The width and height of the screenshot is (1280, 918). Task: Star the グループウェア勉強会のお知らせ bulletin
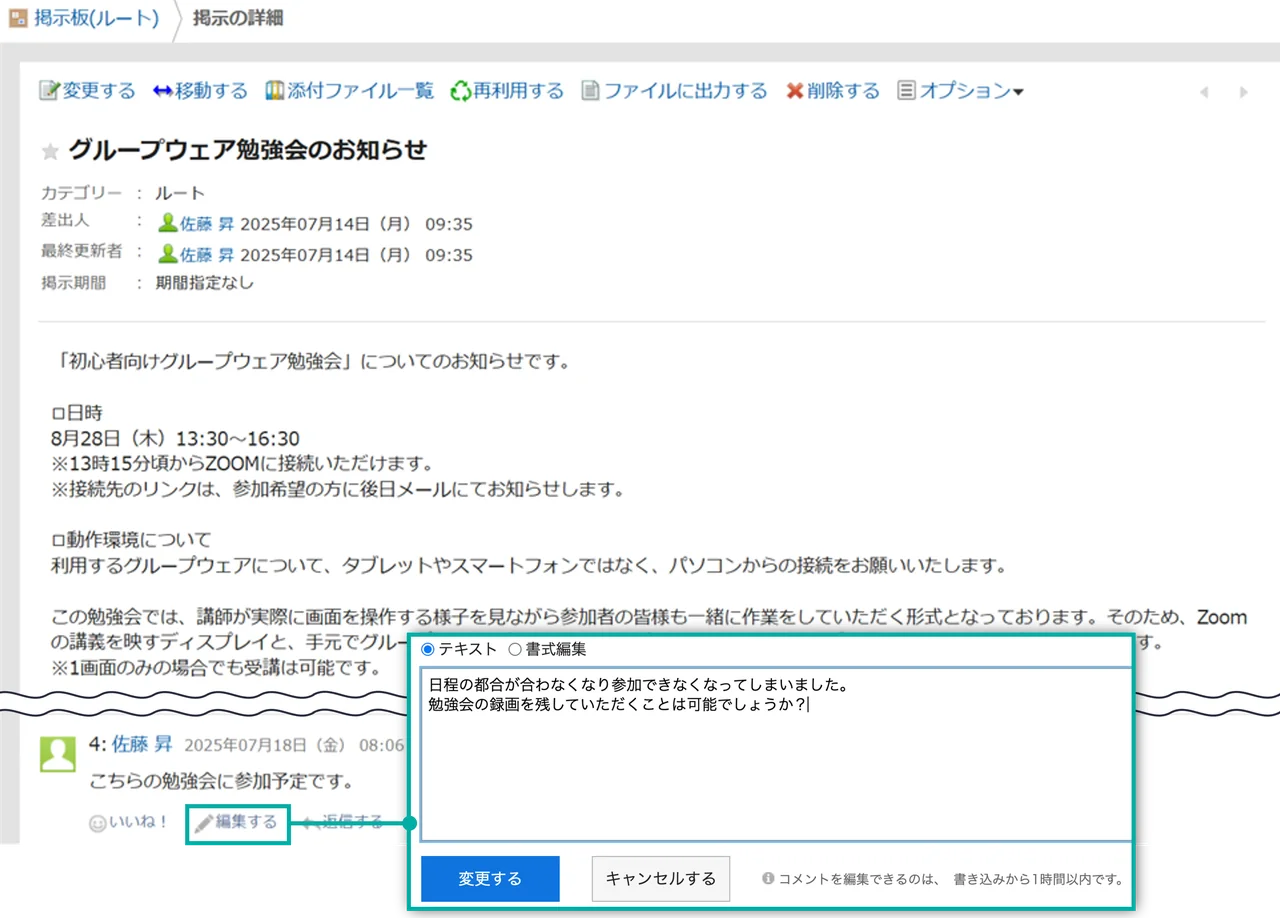pyautogui.click(x=50, y=152)
